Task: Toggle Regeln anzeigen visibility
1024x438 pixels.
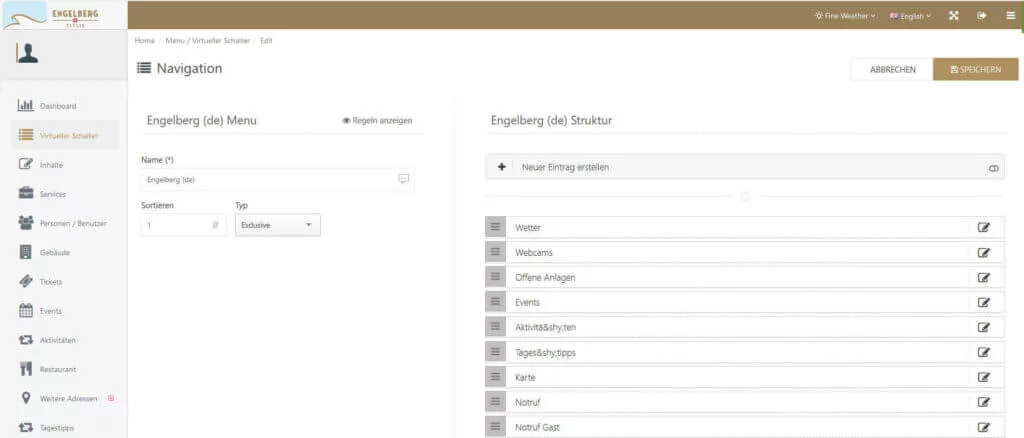Action: 376,120
